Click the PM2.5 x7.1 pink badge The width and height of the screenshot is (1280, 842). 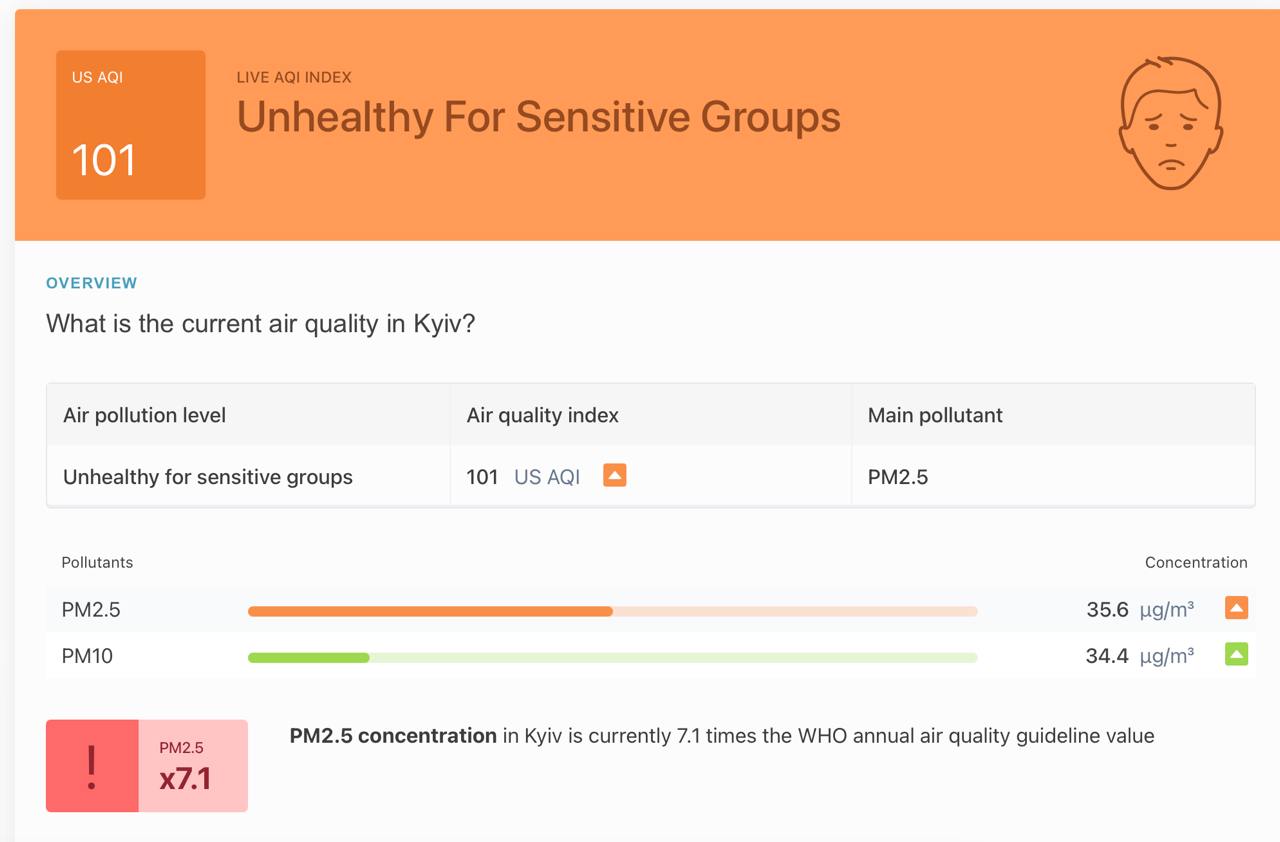point(192,766)
